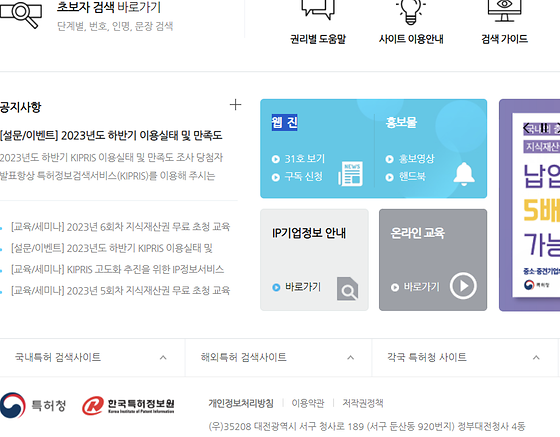Expand 각국 특허청 사이트 dropdown

465,357
